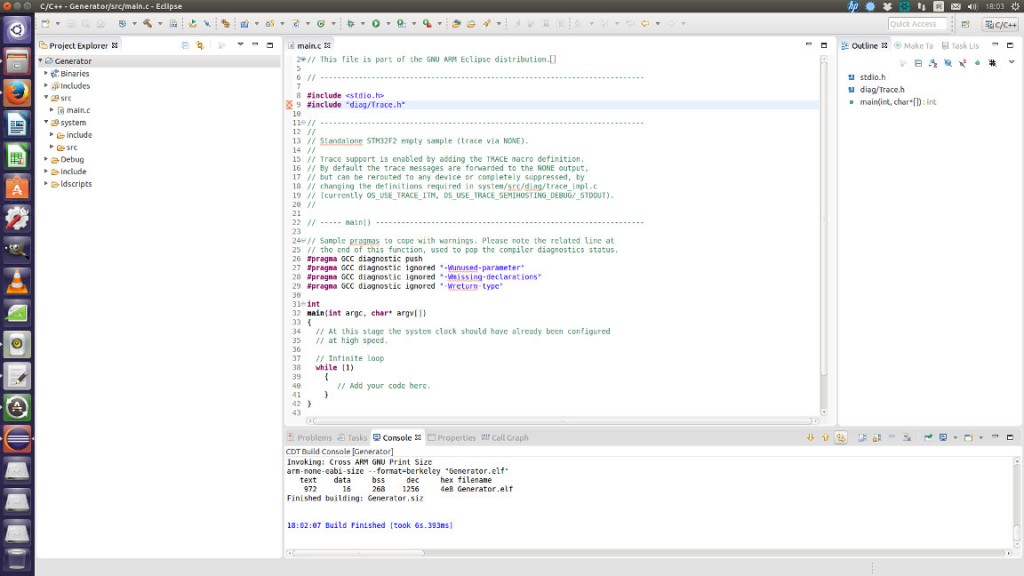Open the Open Console dropdown arrow
The image size is (1024, 576).
tap(981, 438)
